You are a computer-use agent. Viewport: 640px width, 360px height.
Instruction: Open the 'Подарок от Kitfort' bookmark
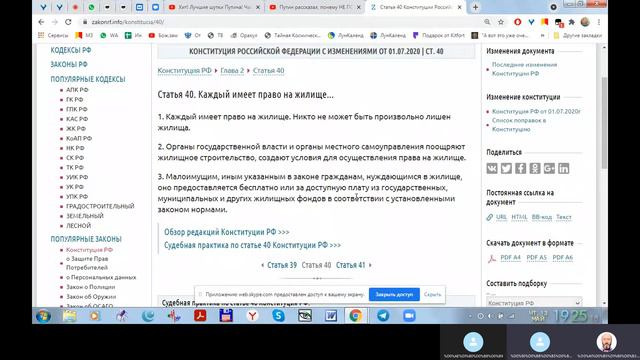[x=439, y=36]
